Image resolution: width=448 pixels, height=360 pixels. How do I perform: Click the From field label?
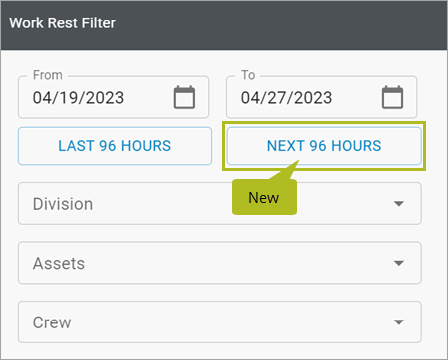click(x=48, y=75)
